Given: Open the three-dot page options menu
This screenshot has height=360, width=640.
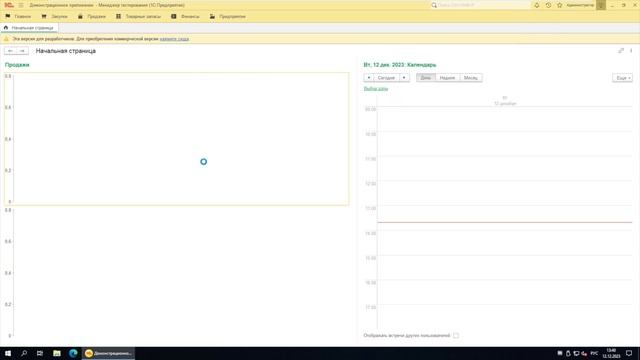Looking at the screenshot, I should [x=631, y=51].
